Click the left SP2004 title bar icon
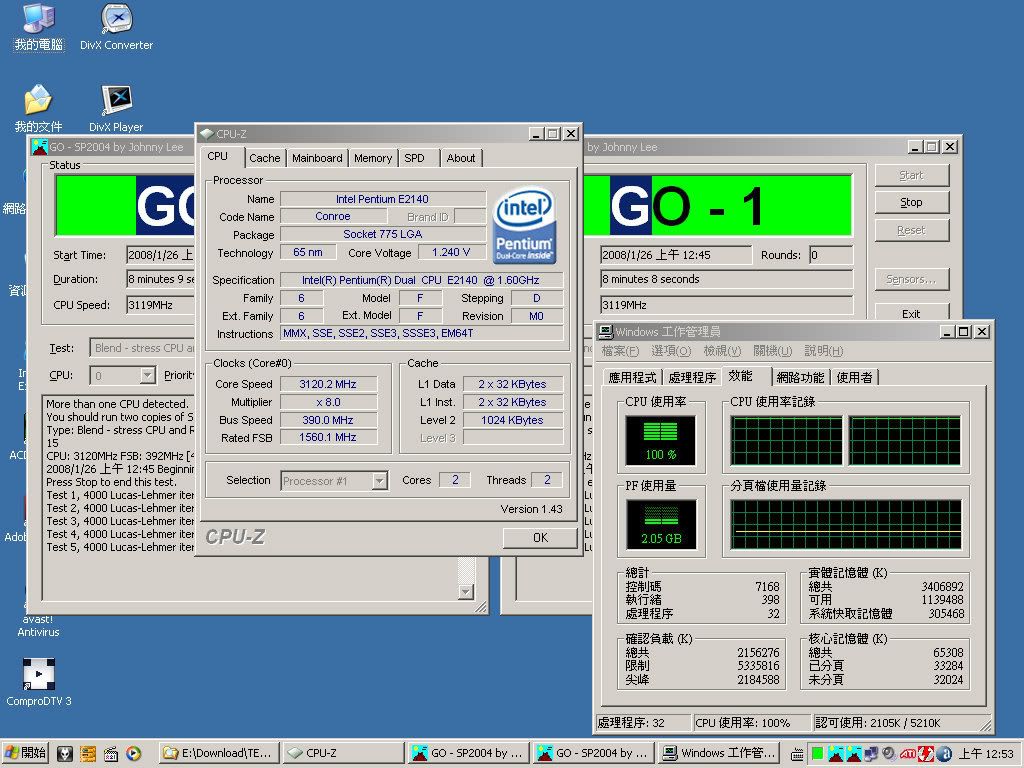The width and height of the screenshot is (1024, 768). pyautogui.click(x=40, y=147)
